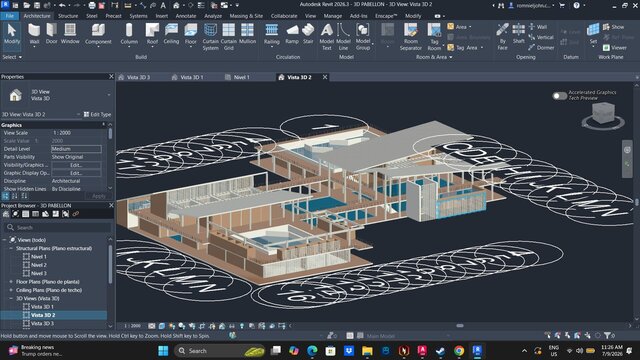Click the Project Browser search field

58,227
